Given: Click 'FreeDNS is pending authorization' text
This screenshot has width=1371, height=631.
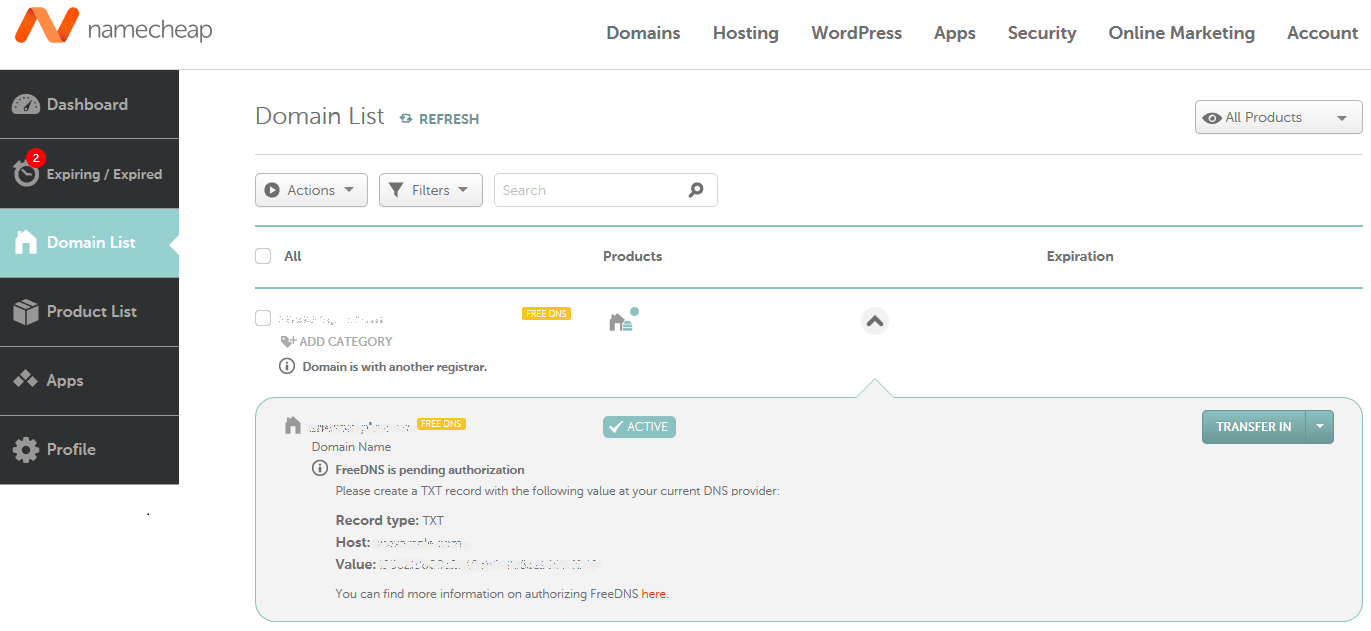Looking at the screenshot, I should 430,469.
